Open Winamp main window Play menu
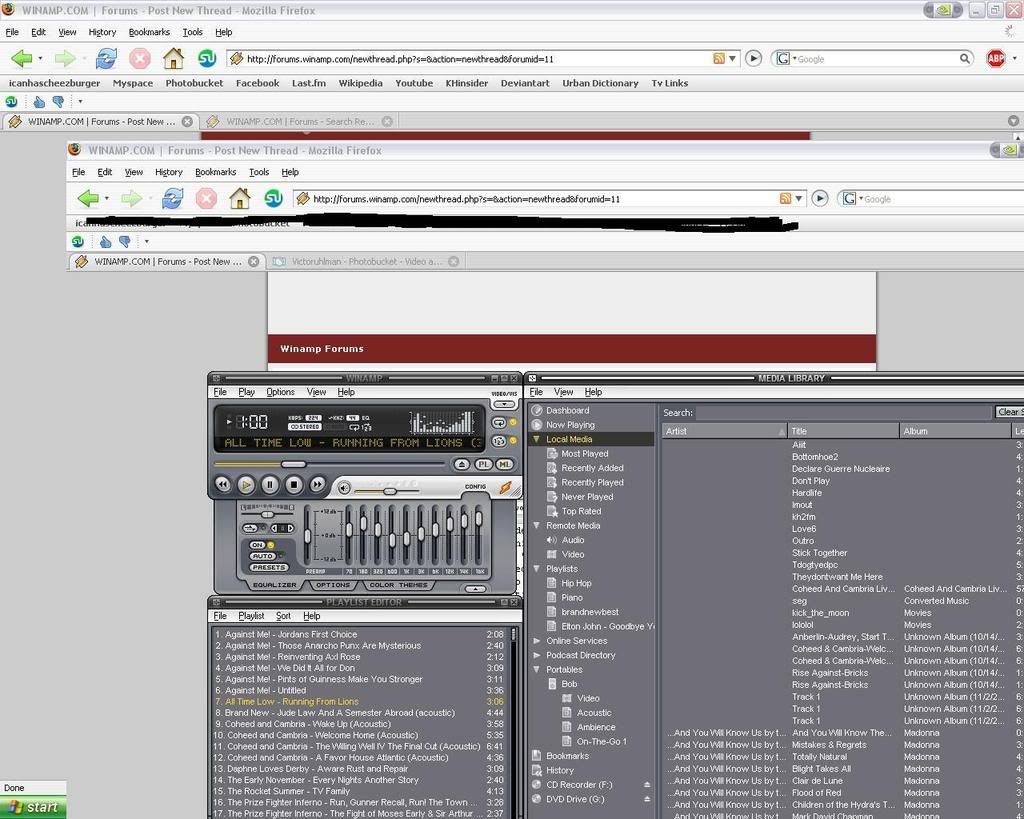Viewport: 1024px width, 819px height. tap(246, 392)
